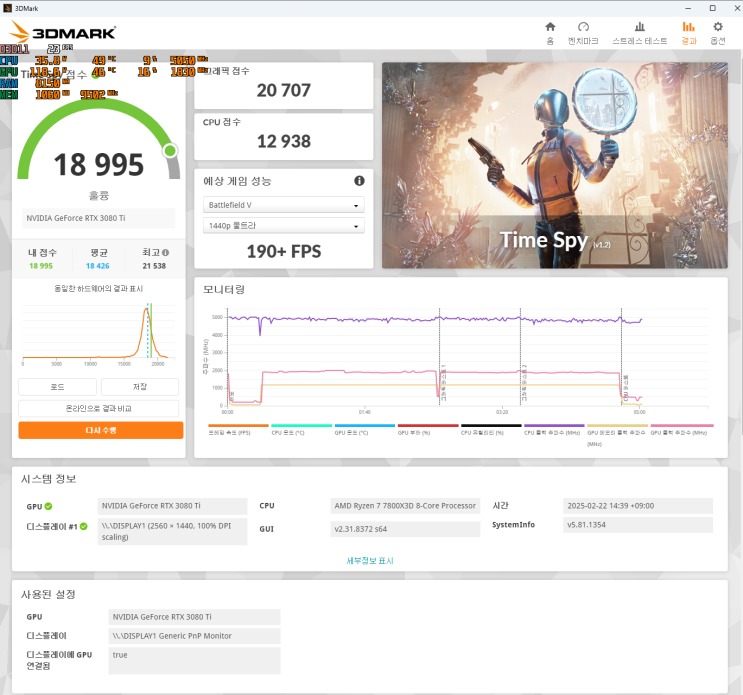The image size is (743, 695).
Task: Click the green checkmark beside GPU
Action: tap(48, 506)
